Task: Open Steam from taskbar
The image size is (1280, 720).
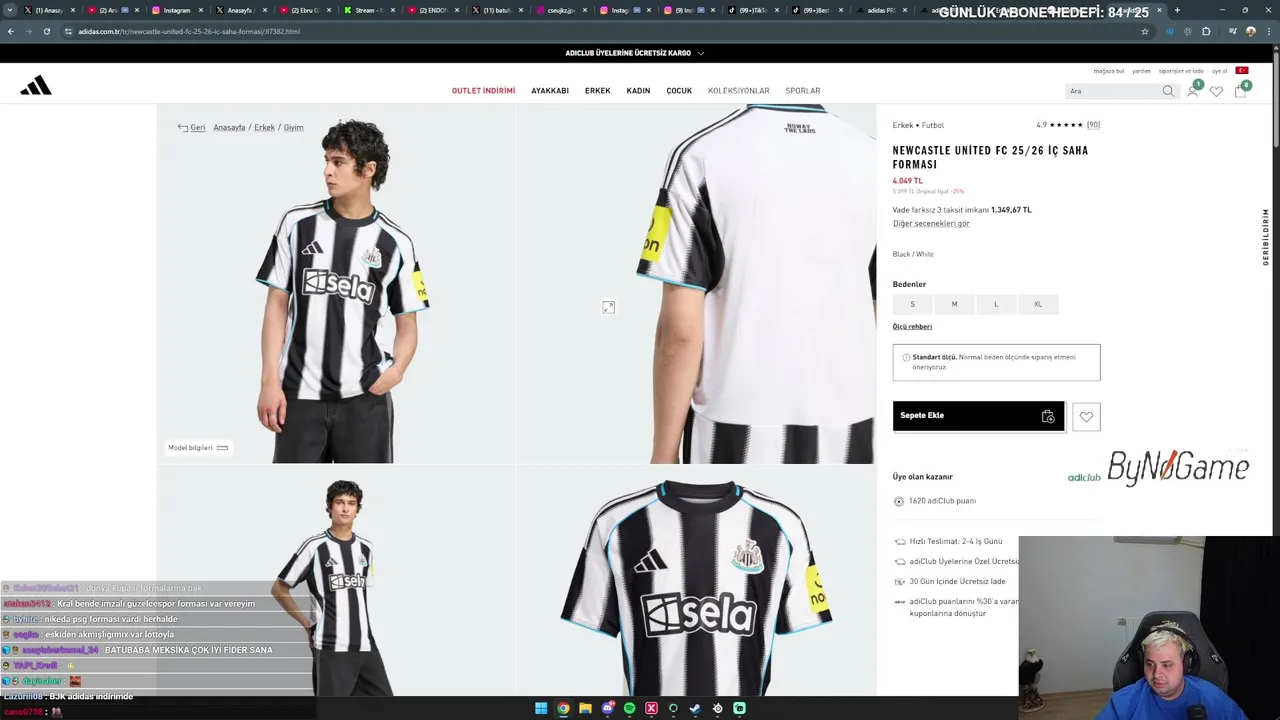Action: coord(695,708)
